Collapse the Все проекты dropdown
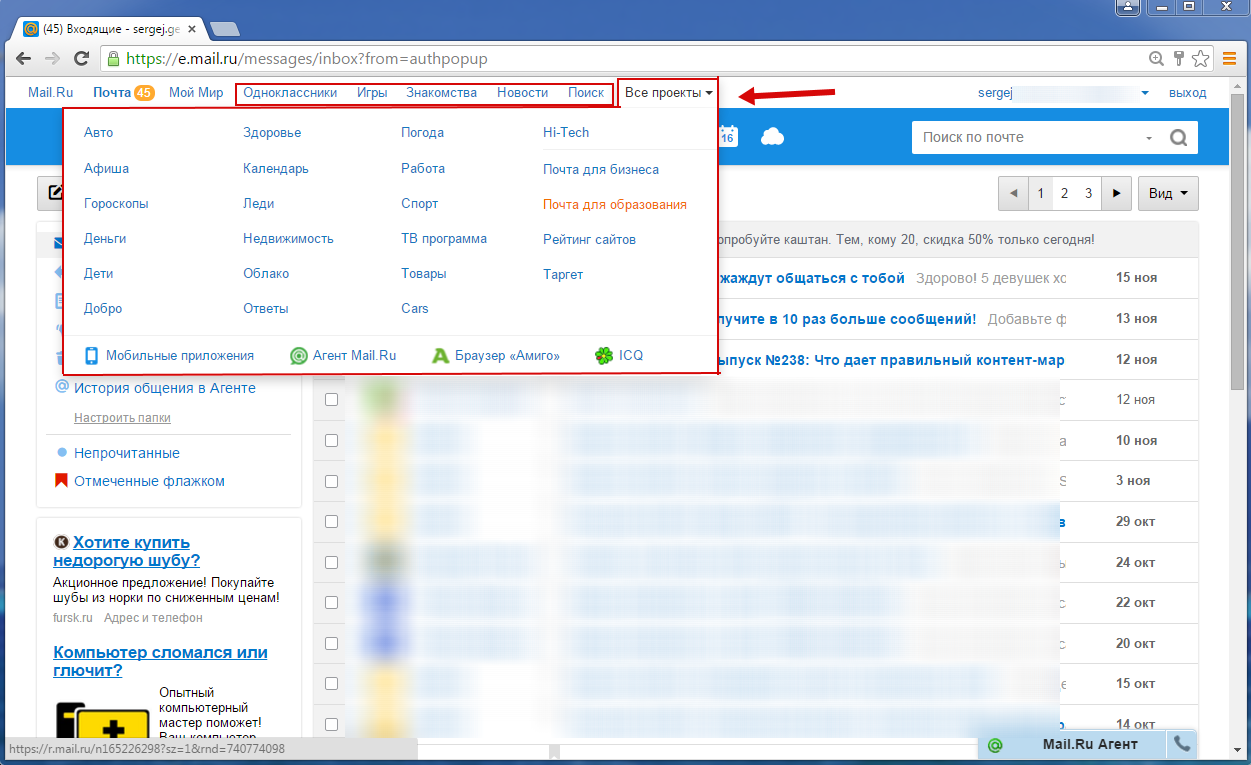Screen dimensions: 1251x765 click(x=668, y=93)
